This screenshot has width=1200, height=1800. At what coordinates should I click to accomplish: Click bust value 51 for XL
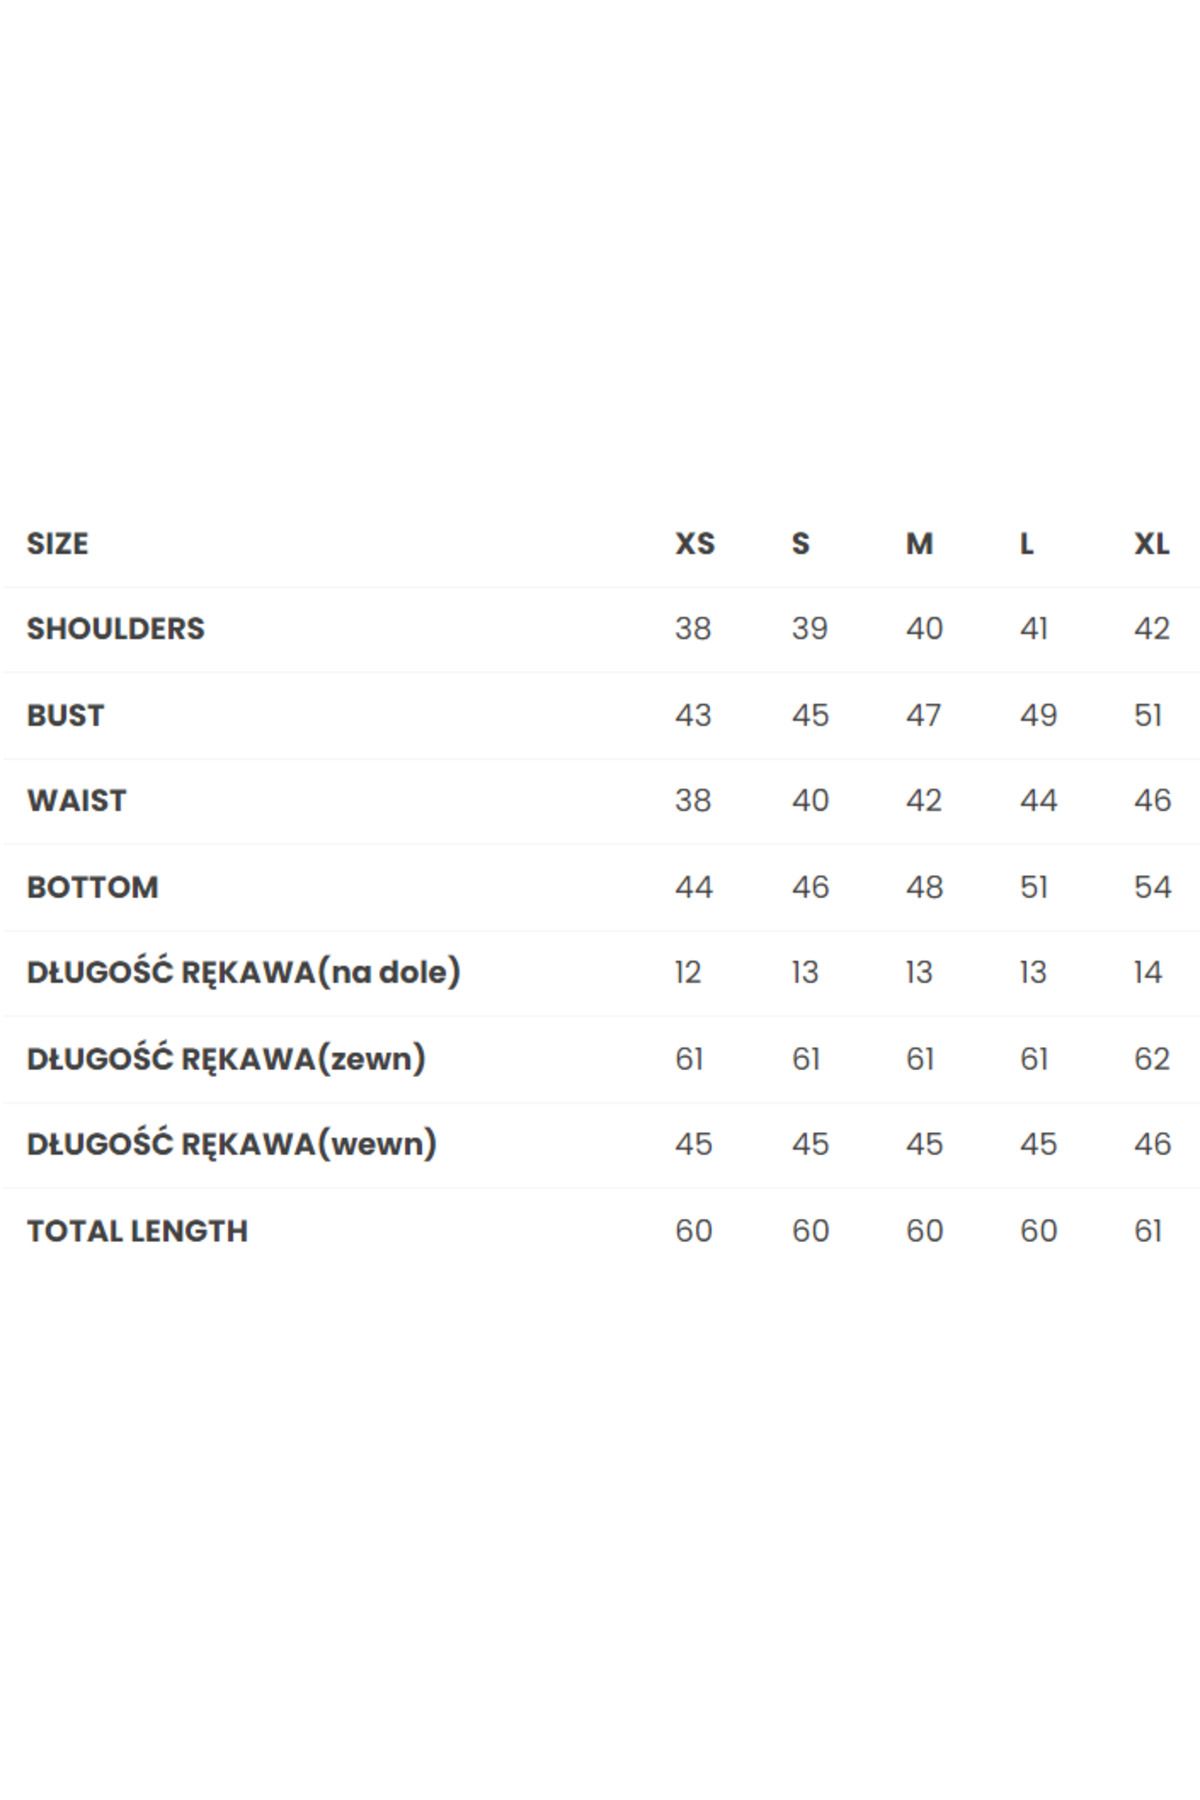[1148, 716]
